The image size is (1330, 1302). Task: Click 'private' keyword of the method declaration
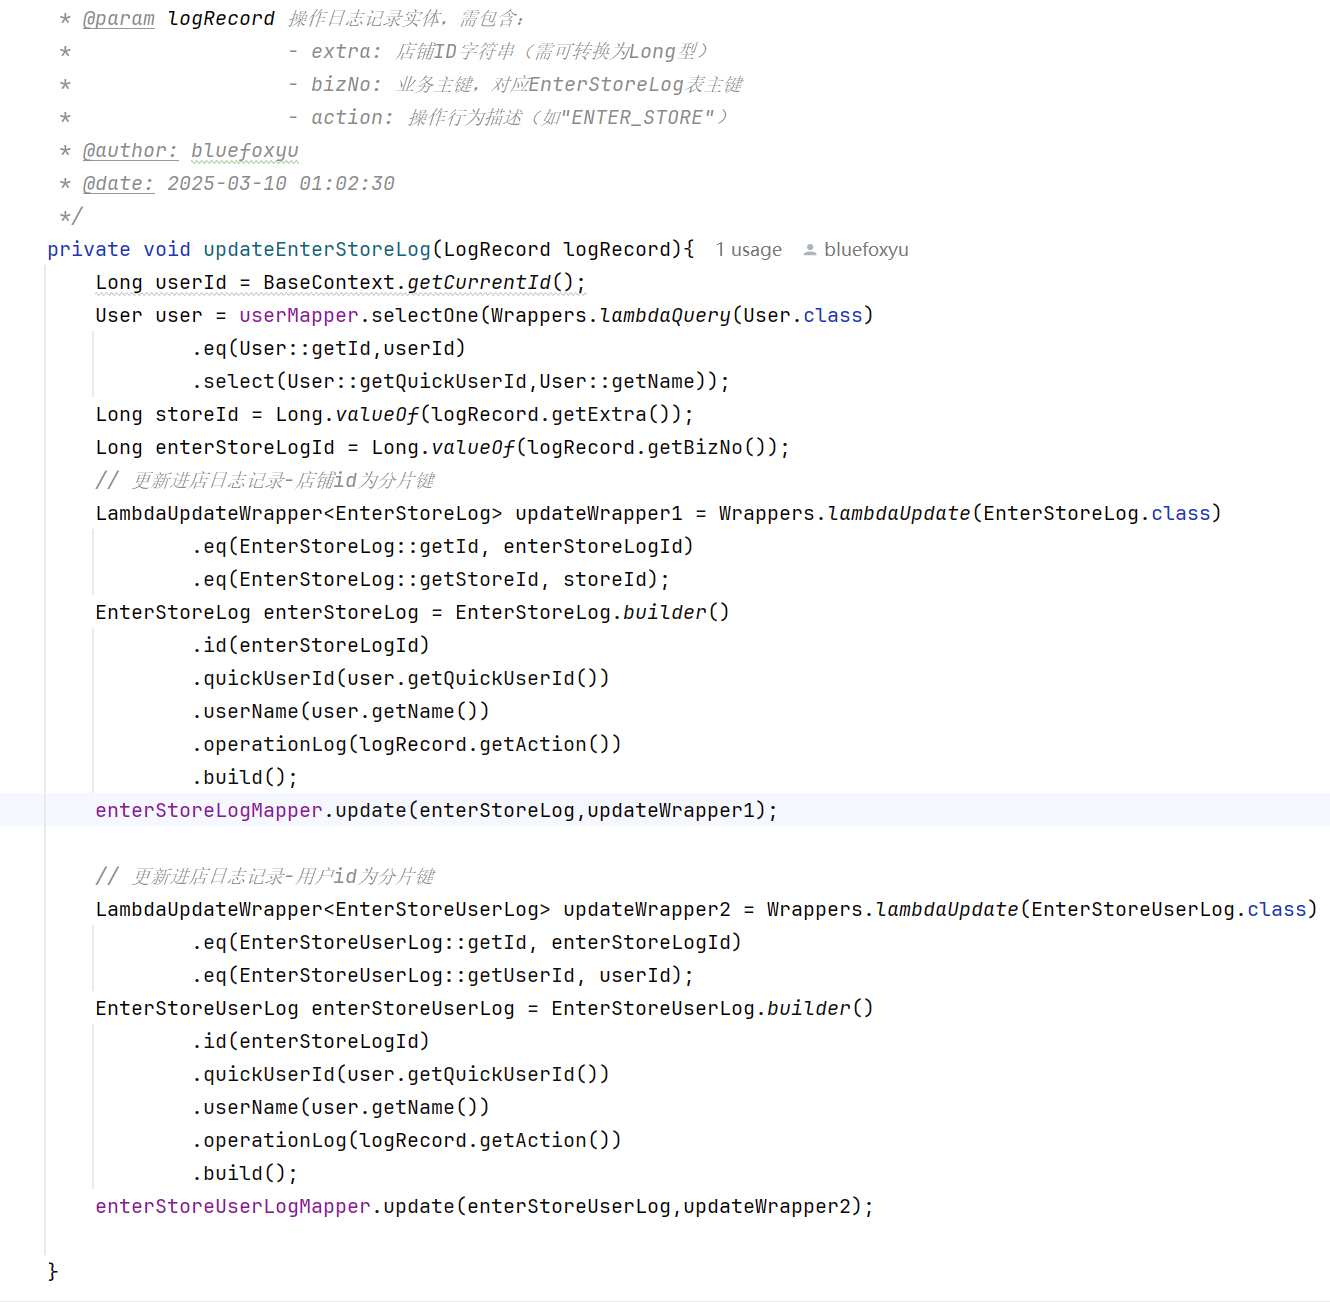pyautogui.click(x=89, y=250)
